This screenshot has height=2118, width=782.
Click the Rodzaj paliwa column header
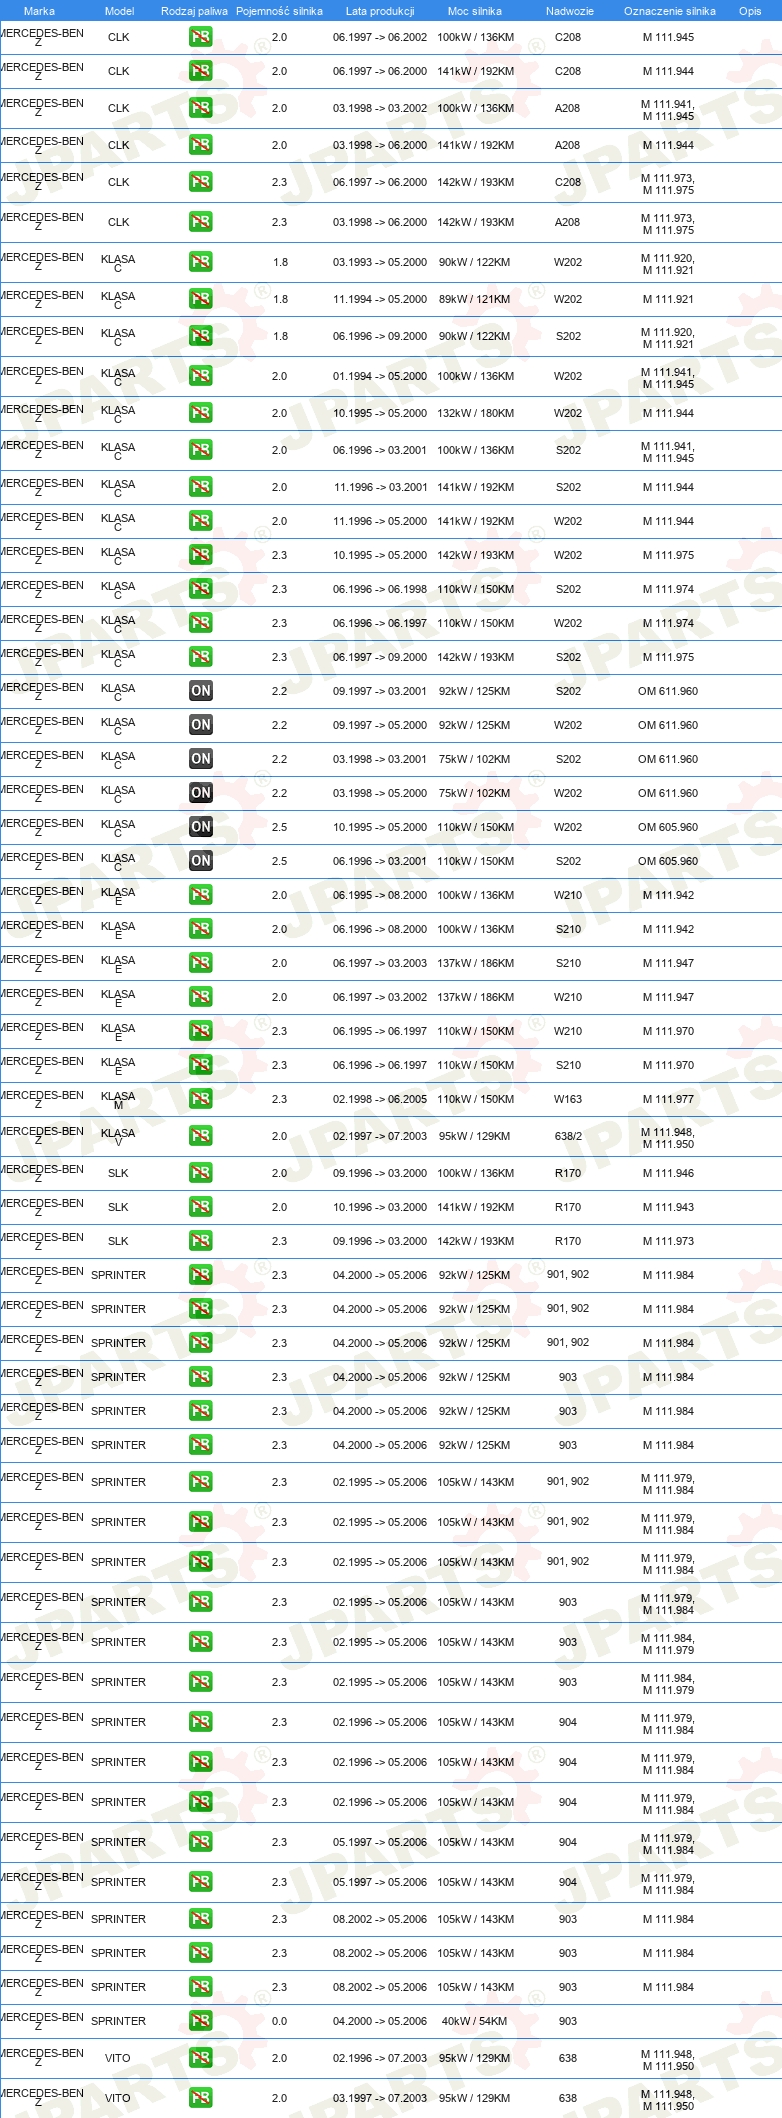[x=194, y=11]
